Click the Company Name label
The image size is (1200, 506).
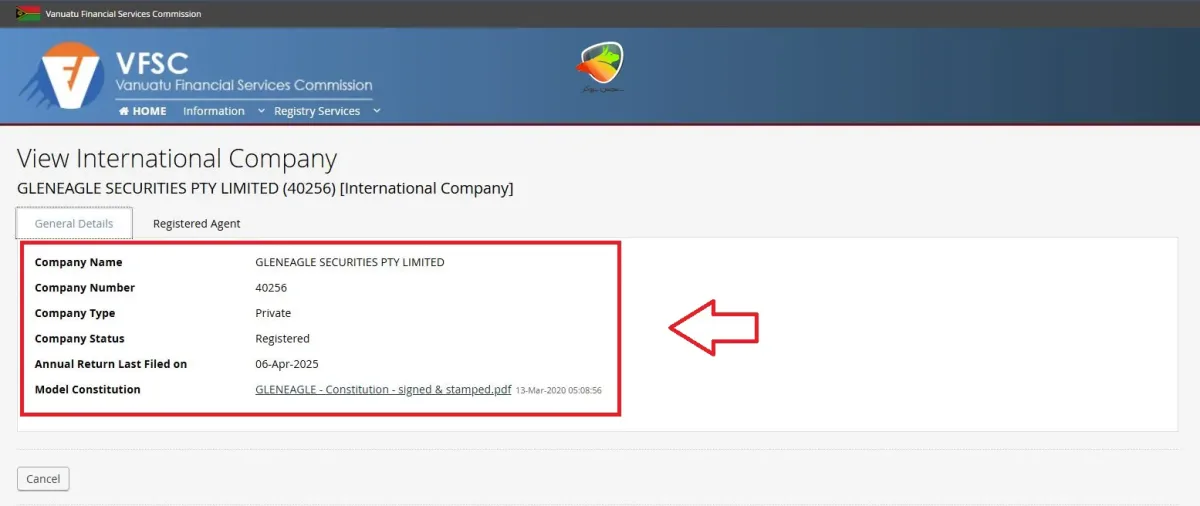[x=78, y=262]
